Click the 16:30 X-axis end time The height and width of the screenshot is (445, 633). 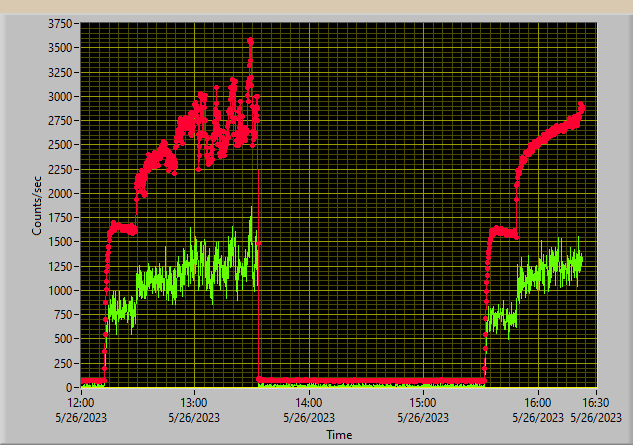point(596,403)
